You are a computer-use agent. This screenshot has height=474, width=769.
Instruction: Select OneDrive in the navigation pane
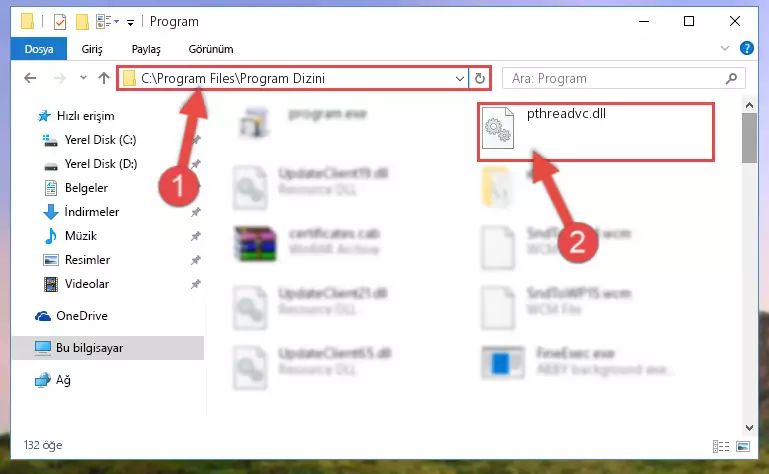tap(81, 316)
